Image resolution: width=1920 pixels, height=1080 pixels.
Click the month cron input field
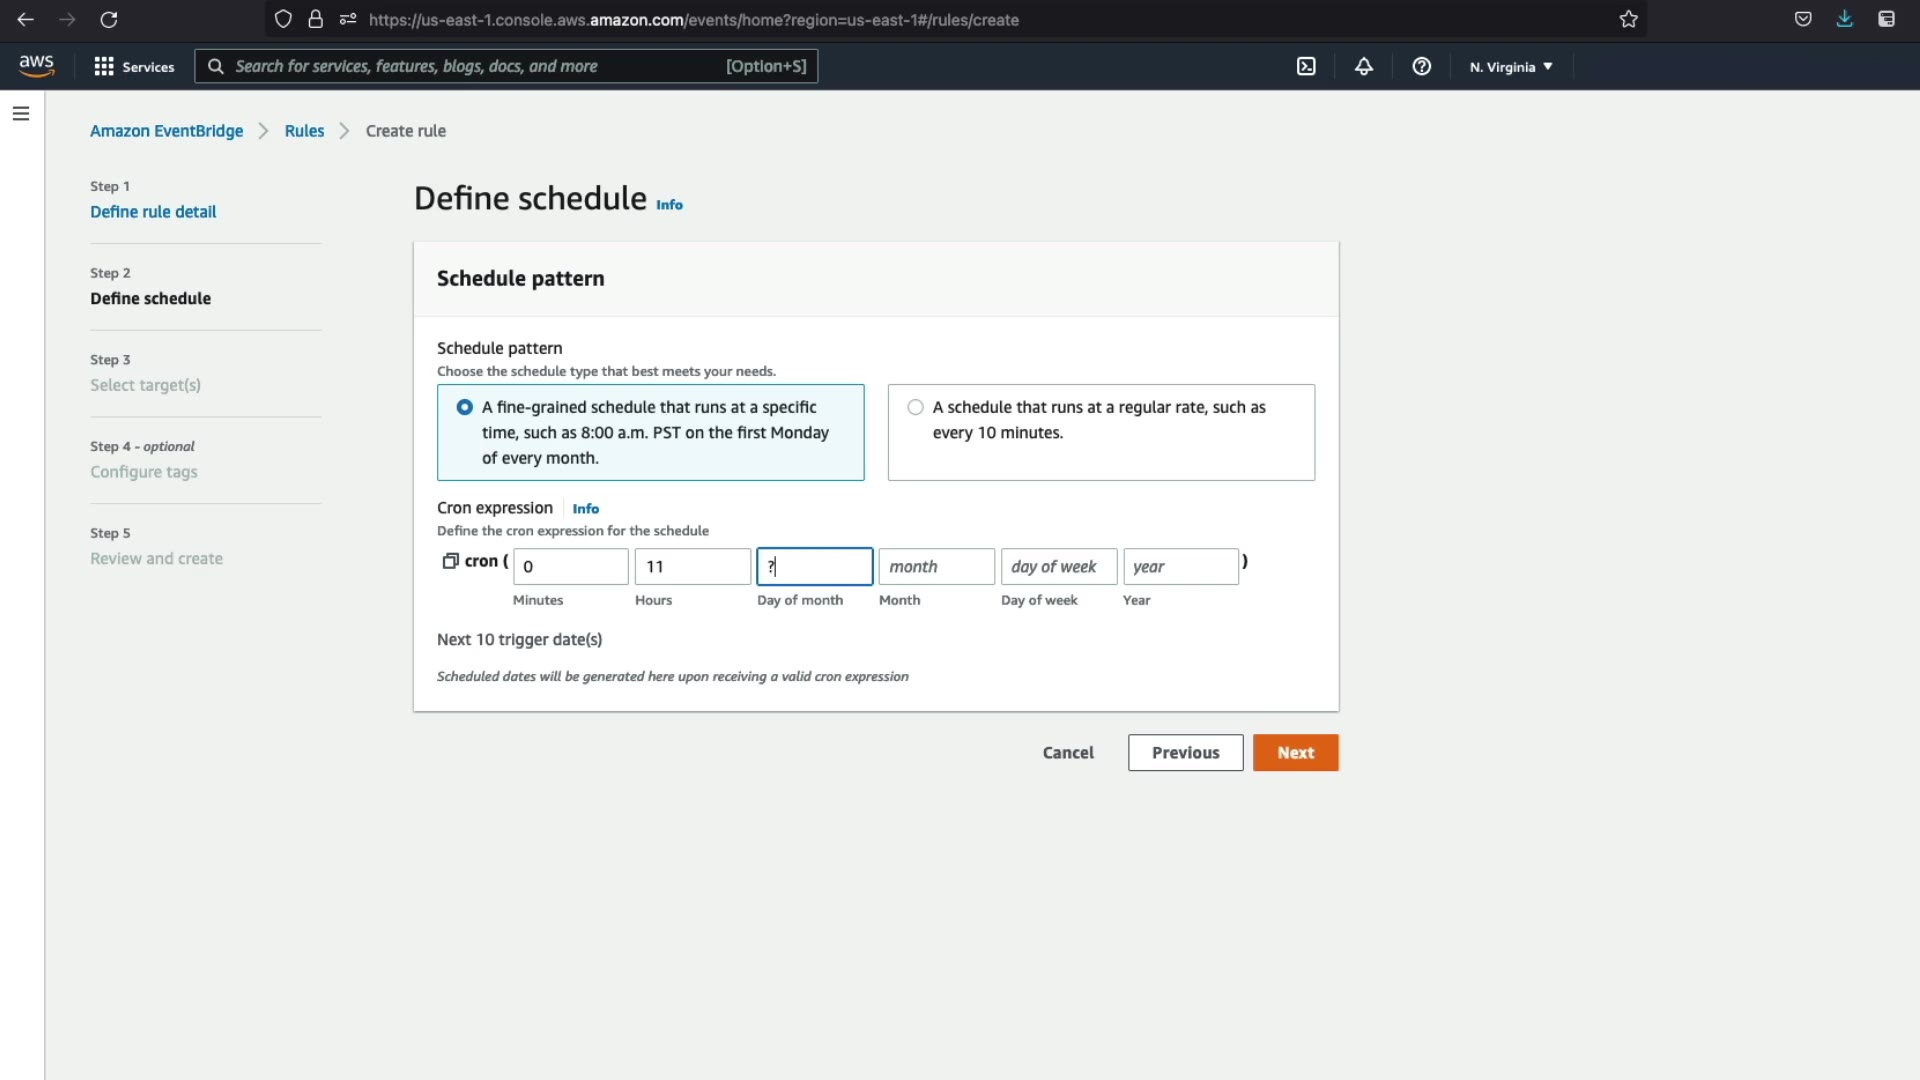click(936, 567)
